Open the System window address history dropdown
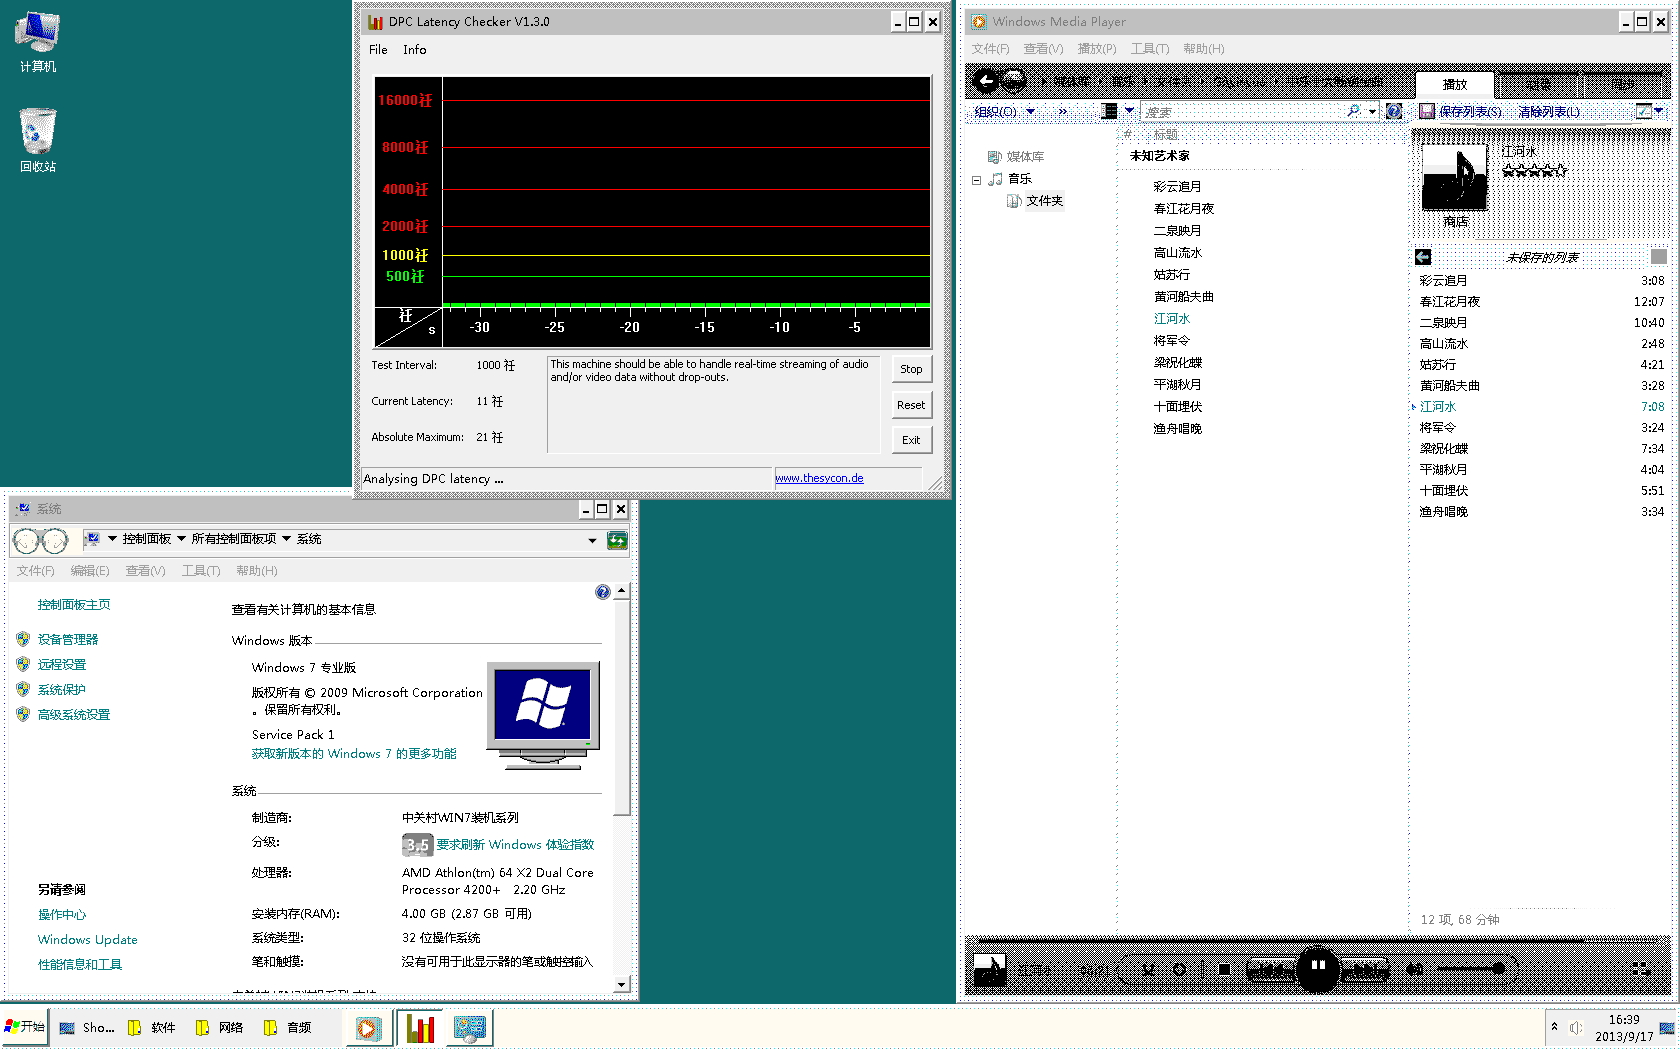 [x=592, y=540]
